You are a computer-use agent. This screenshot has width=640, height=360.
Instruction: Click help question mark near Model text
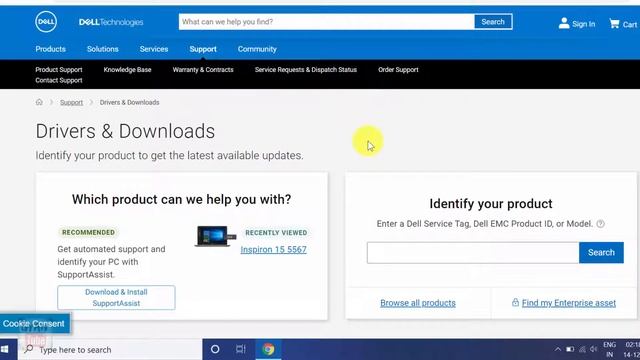(600, 224)
